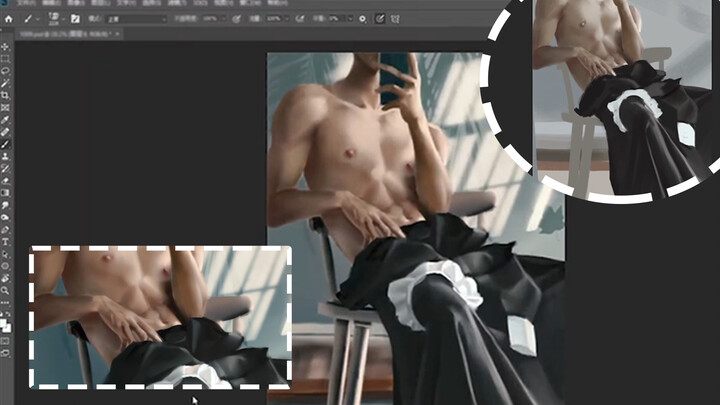Select the Move tool
720x405 pixels.
tap(5, 47)
